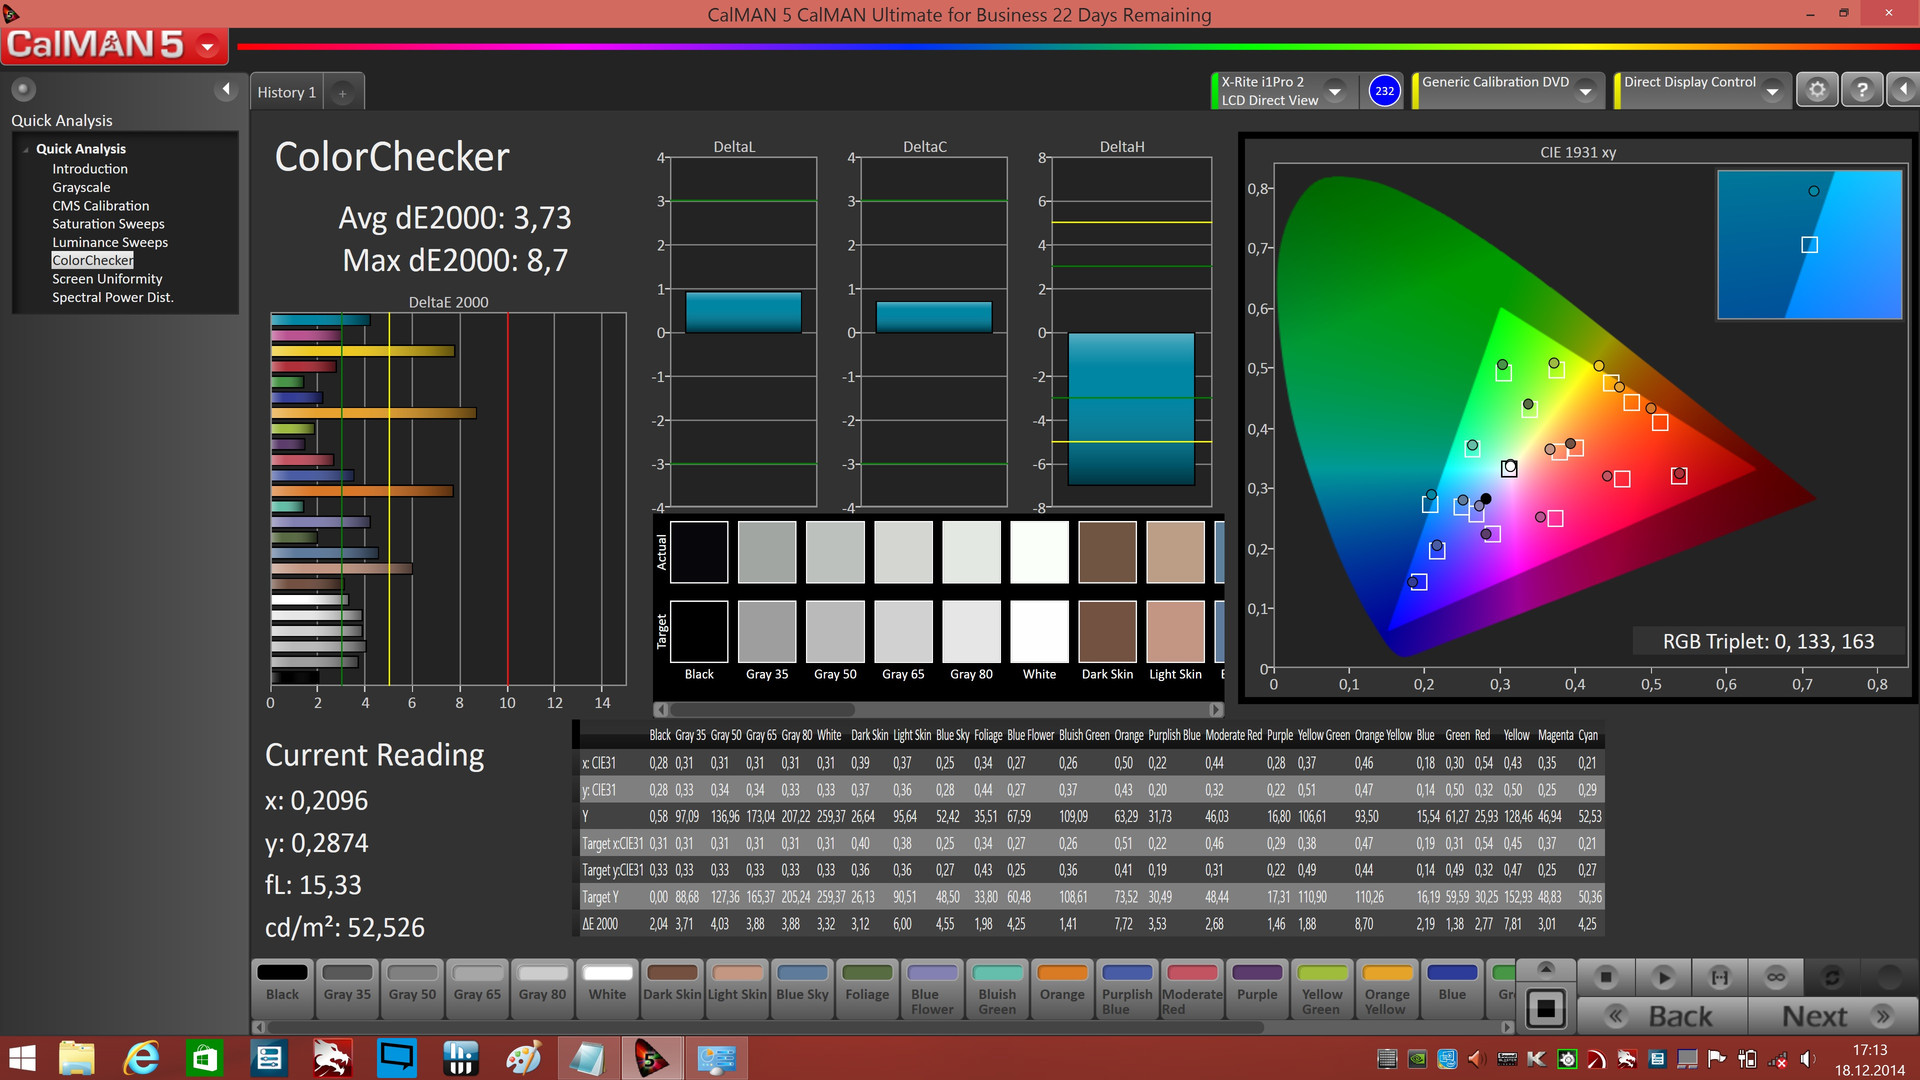This screenshot has height=1080, width=1920.
Task: Click the blue 232 meter indicator
Action: click(1384, 91)
